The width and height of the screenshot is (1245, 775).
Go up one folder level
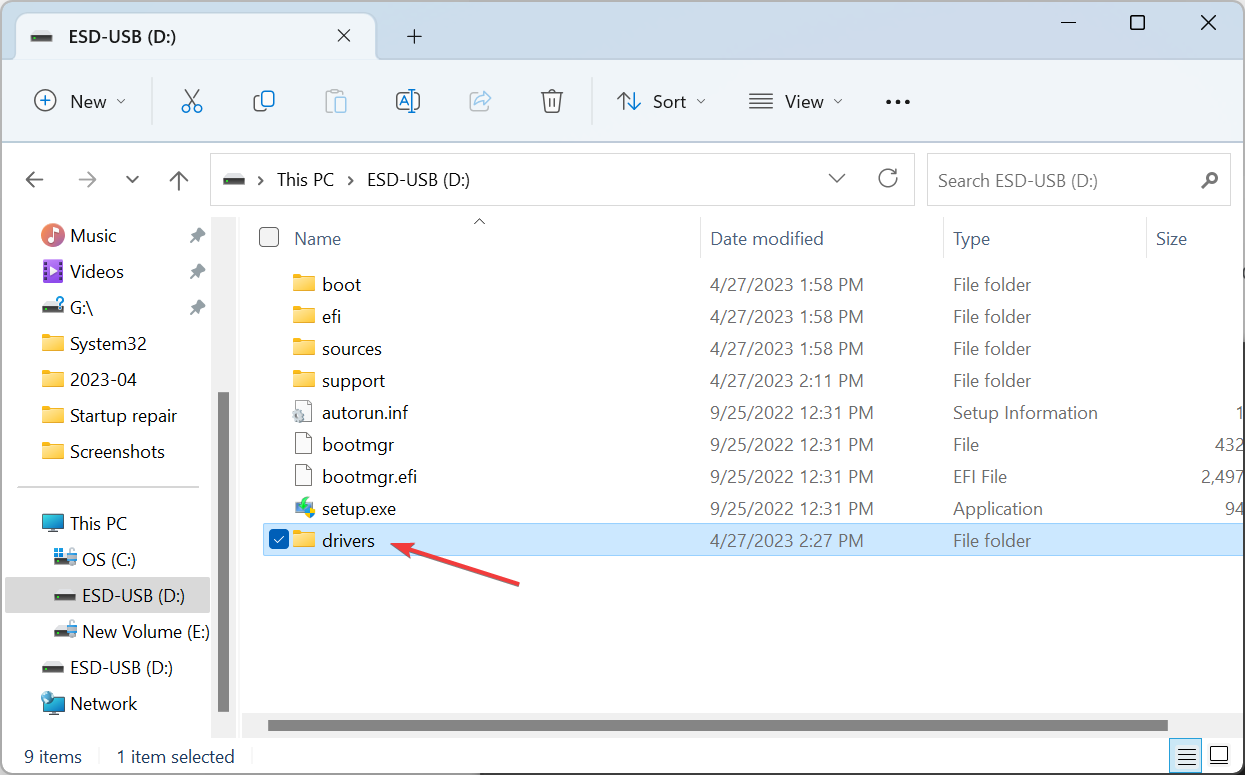179,180
